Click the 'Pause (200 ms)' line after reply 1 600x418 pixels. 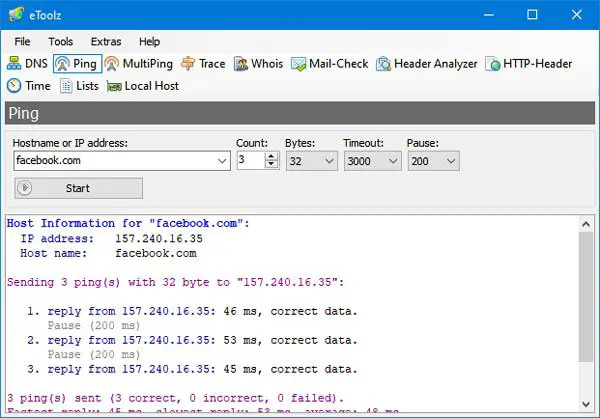click(94, 326)
